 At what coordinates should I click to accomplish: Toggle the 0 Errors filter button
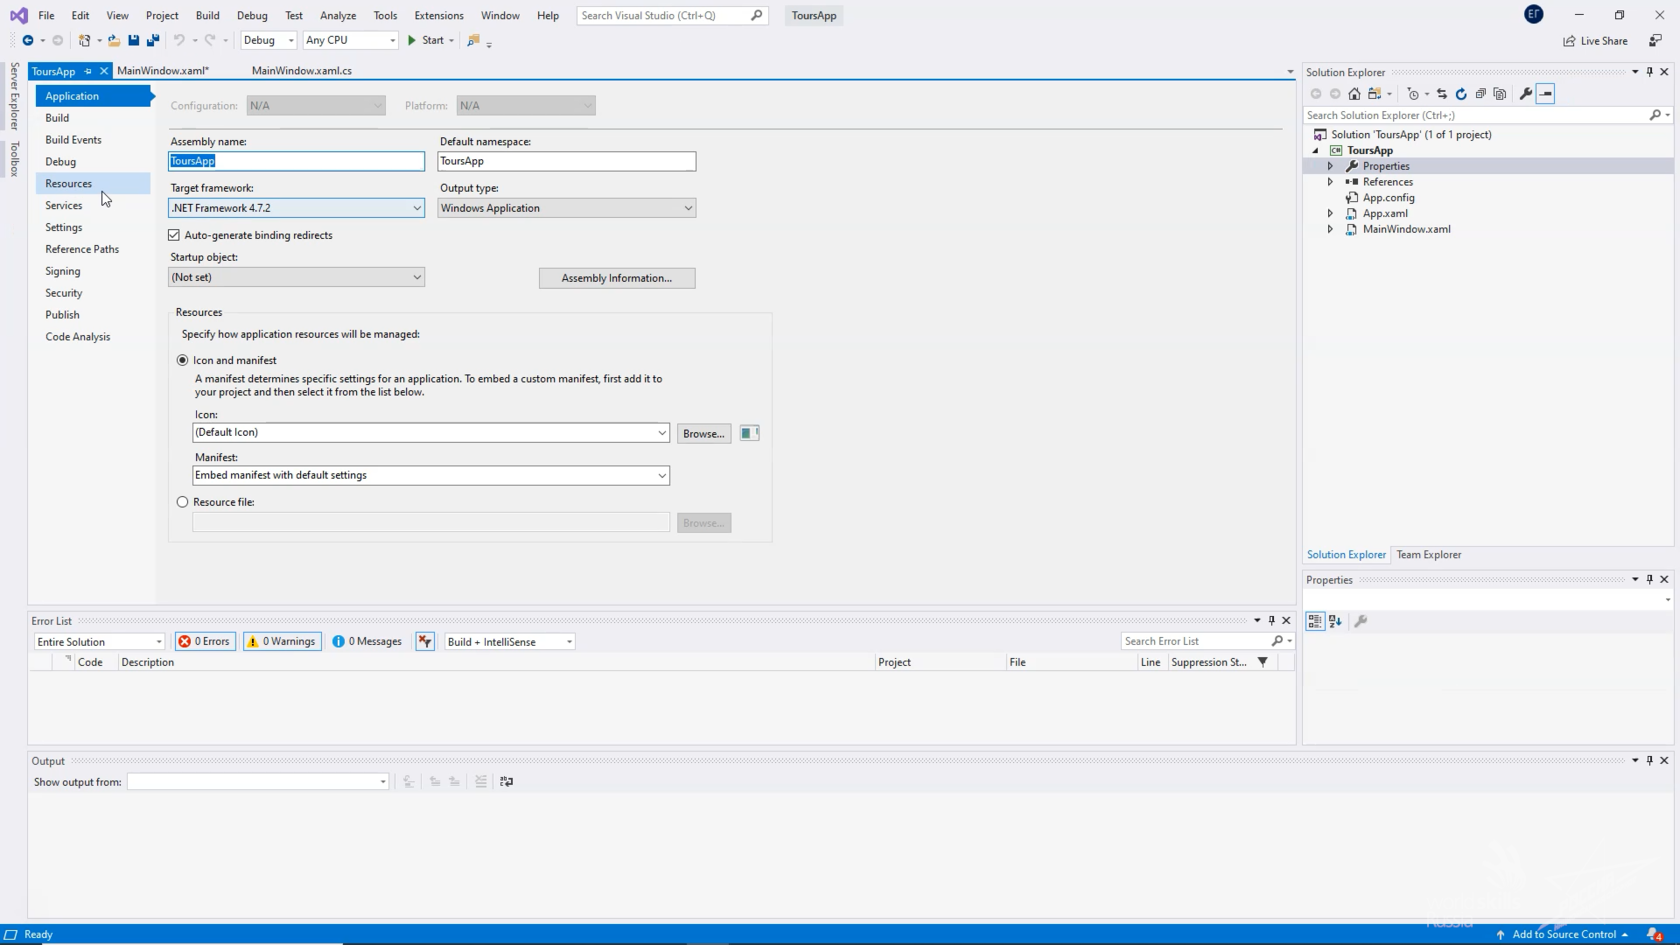[205, 642]
